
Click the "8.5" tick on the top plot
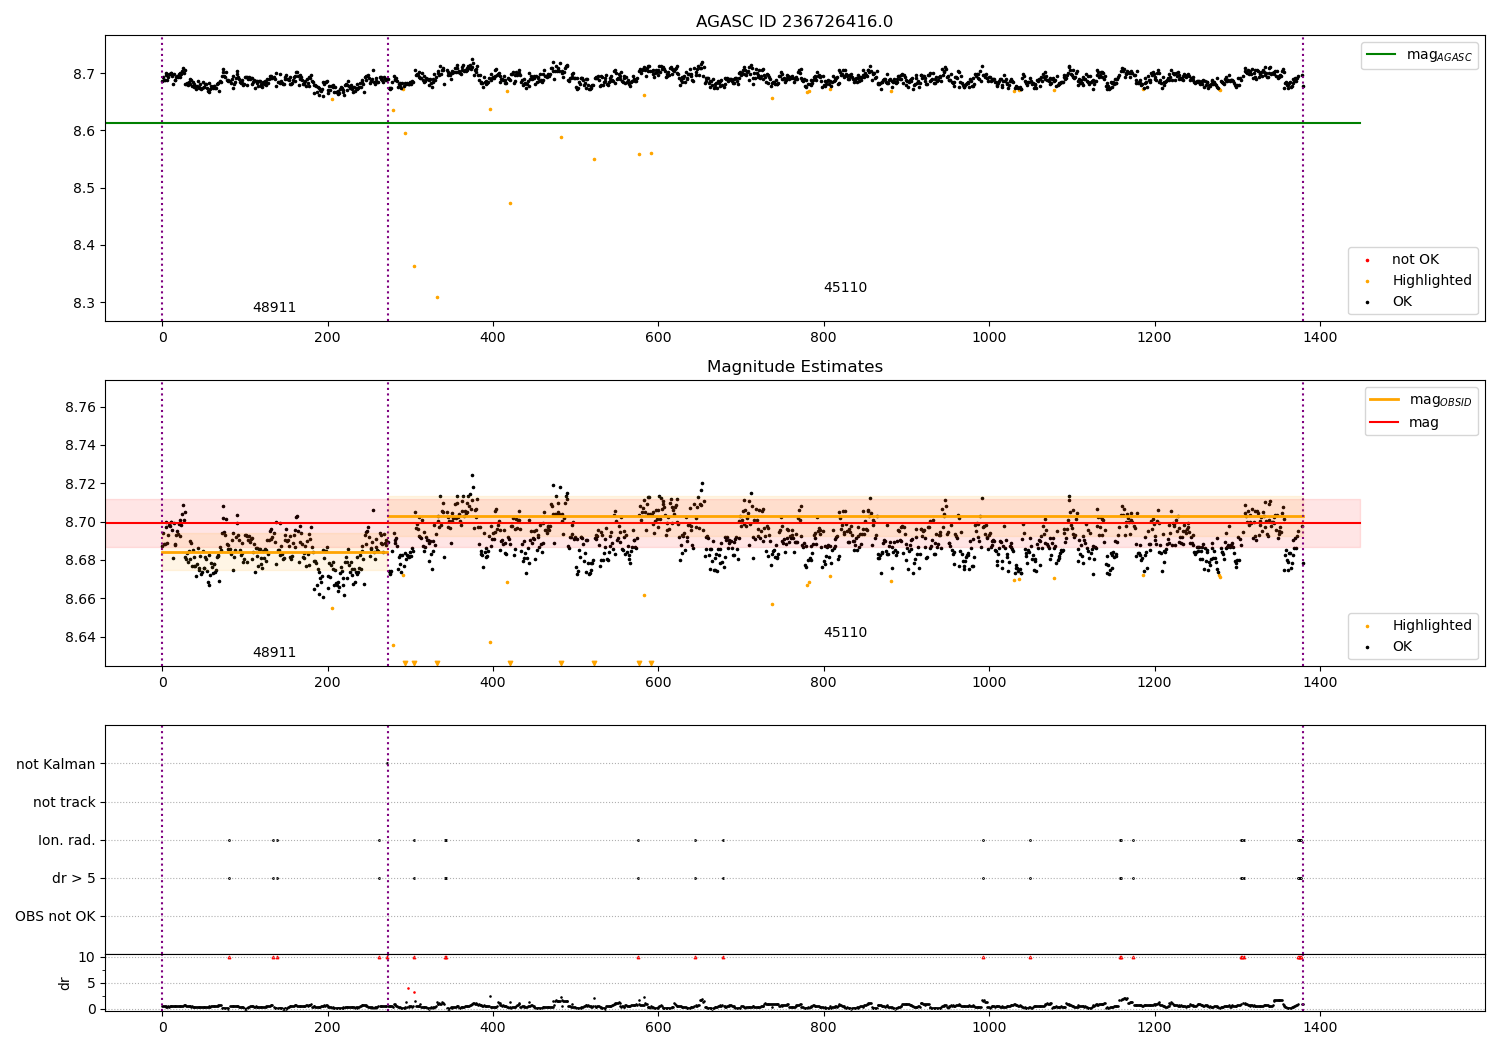84,189
